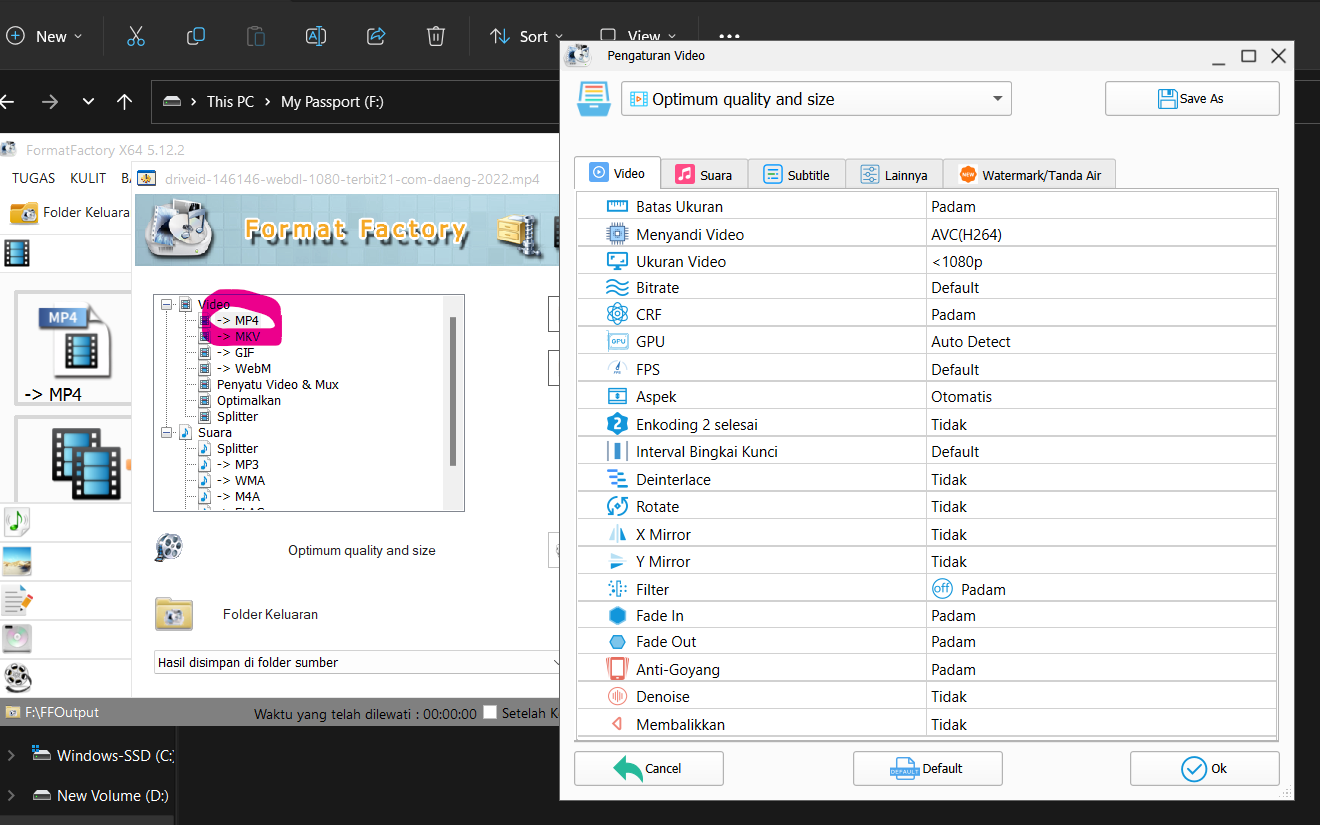Select -> GIF in the format tree
The width and height of the screenshot is (1320, 825).
click(x=235, y=352)
